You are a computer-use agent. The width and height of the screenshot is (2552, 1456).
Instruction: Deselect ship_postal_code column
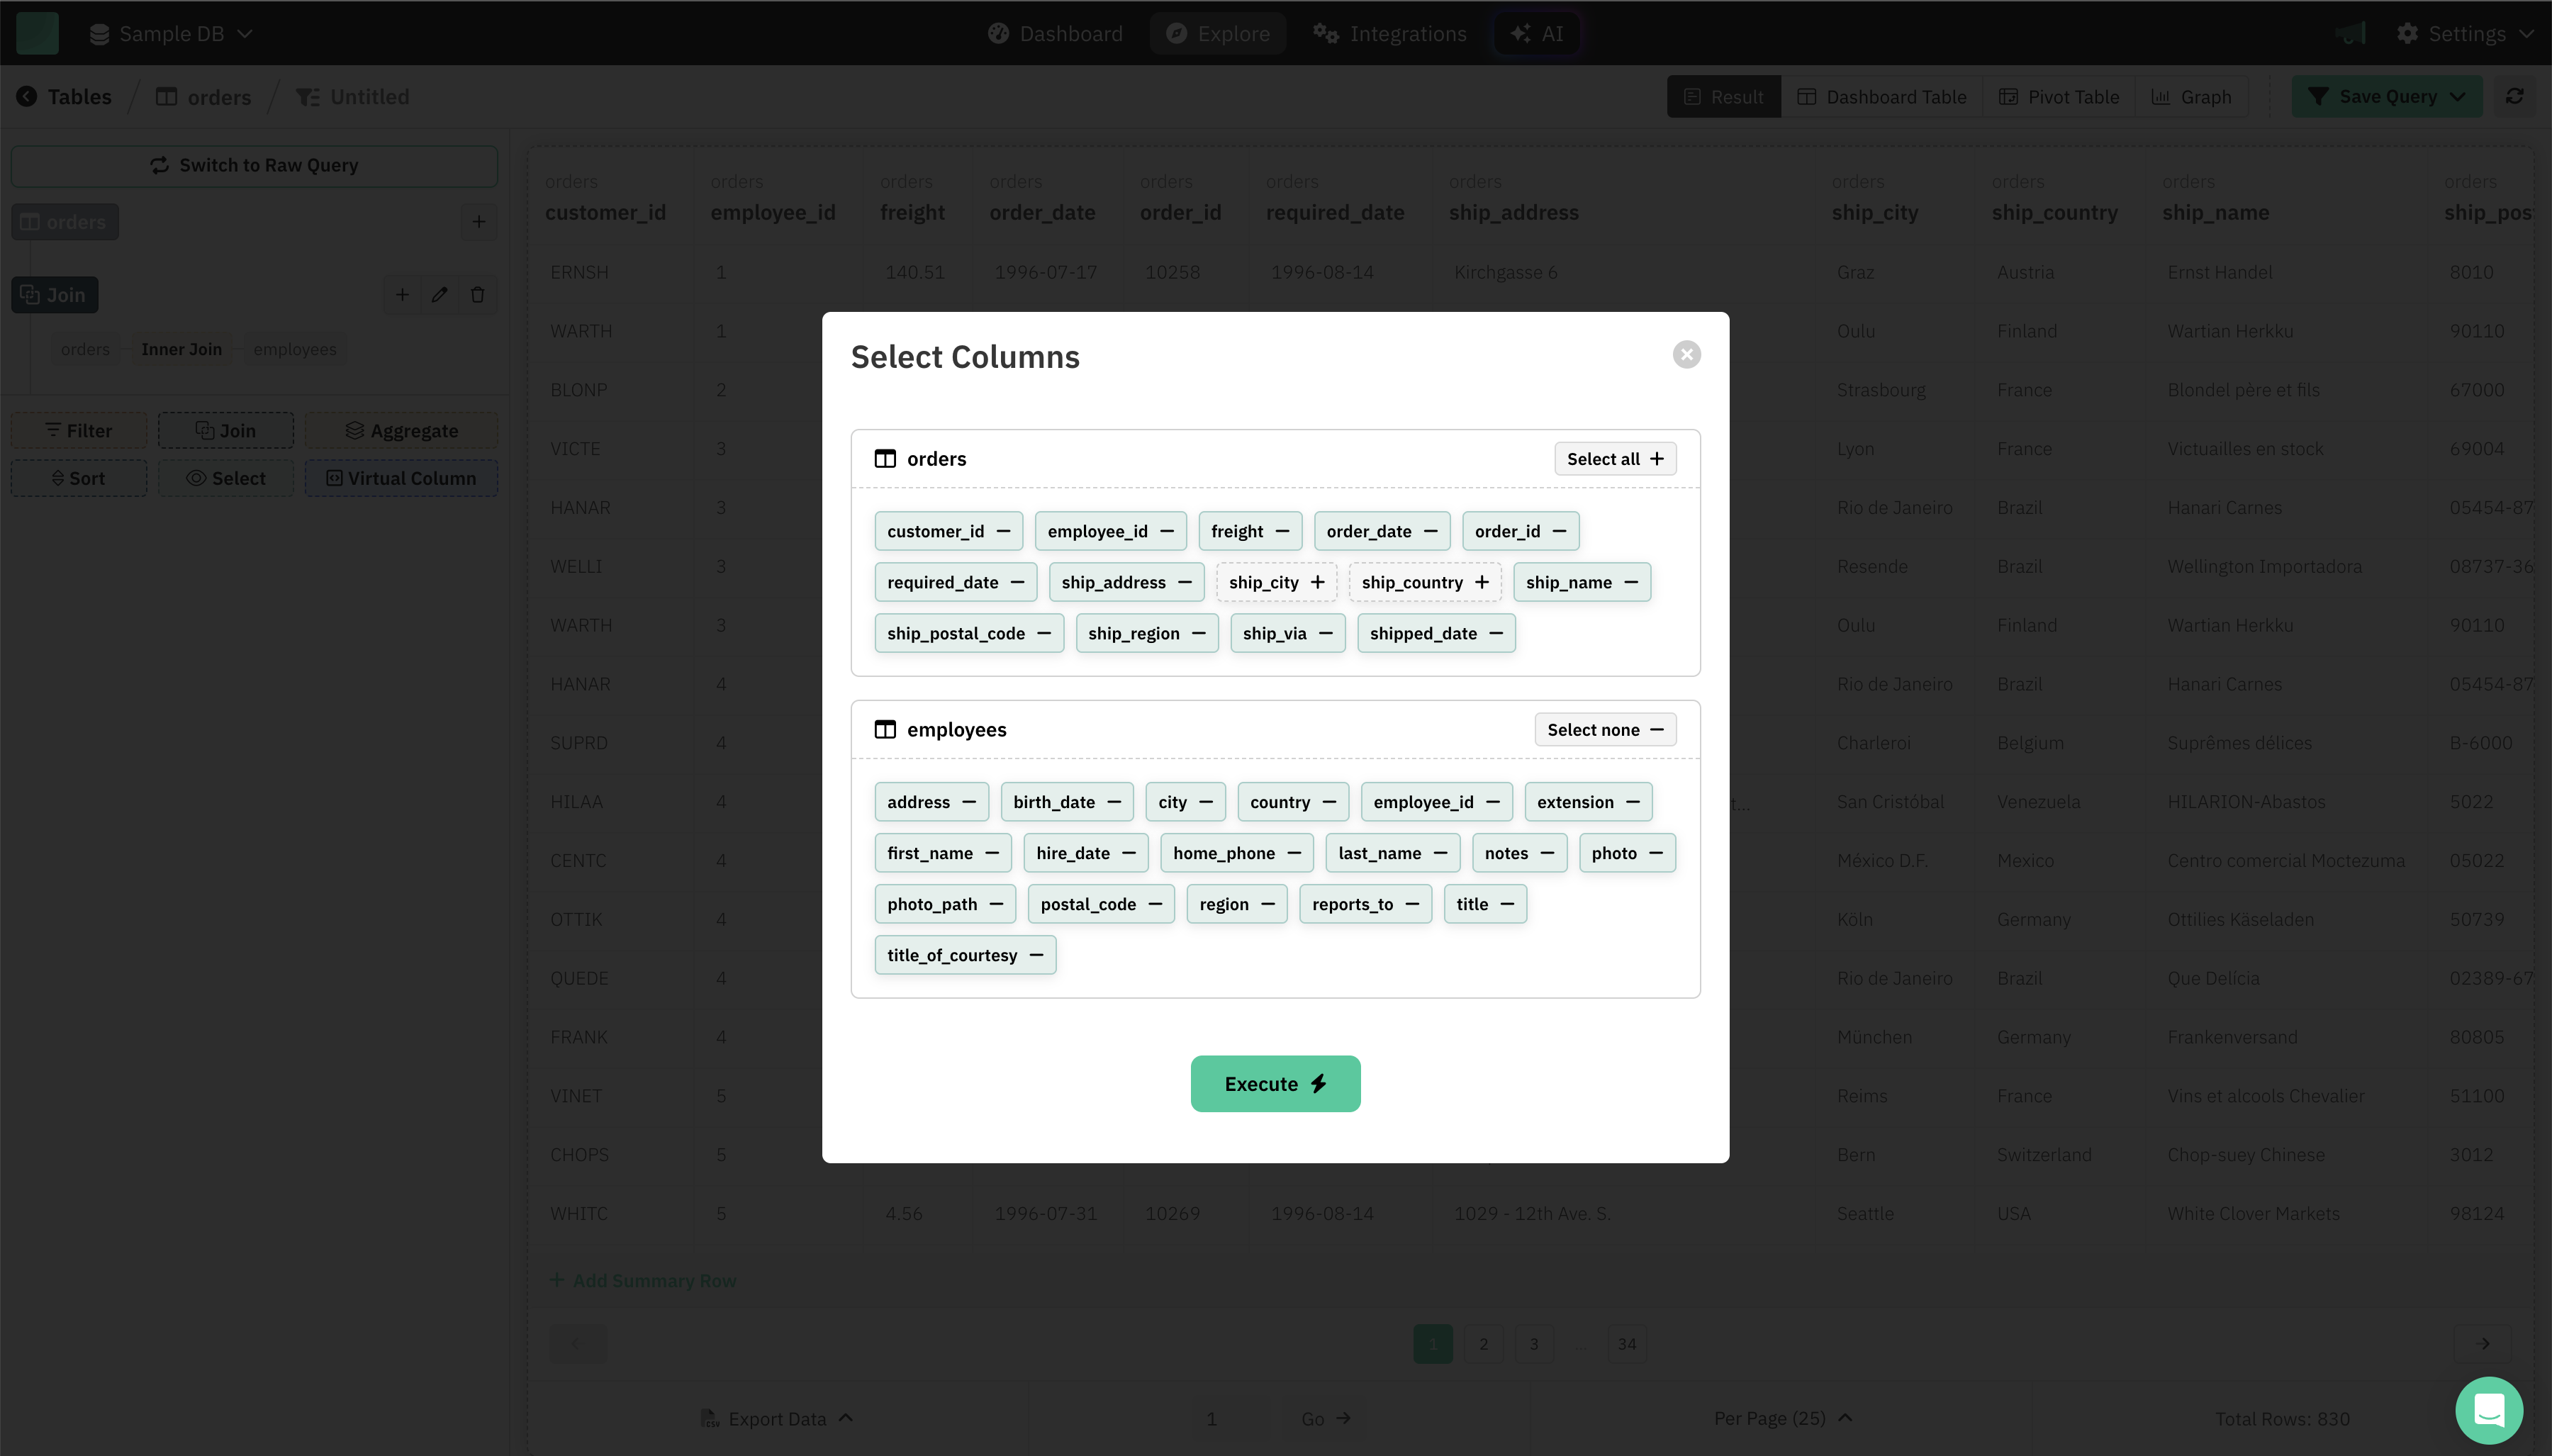[968, 633]
